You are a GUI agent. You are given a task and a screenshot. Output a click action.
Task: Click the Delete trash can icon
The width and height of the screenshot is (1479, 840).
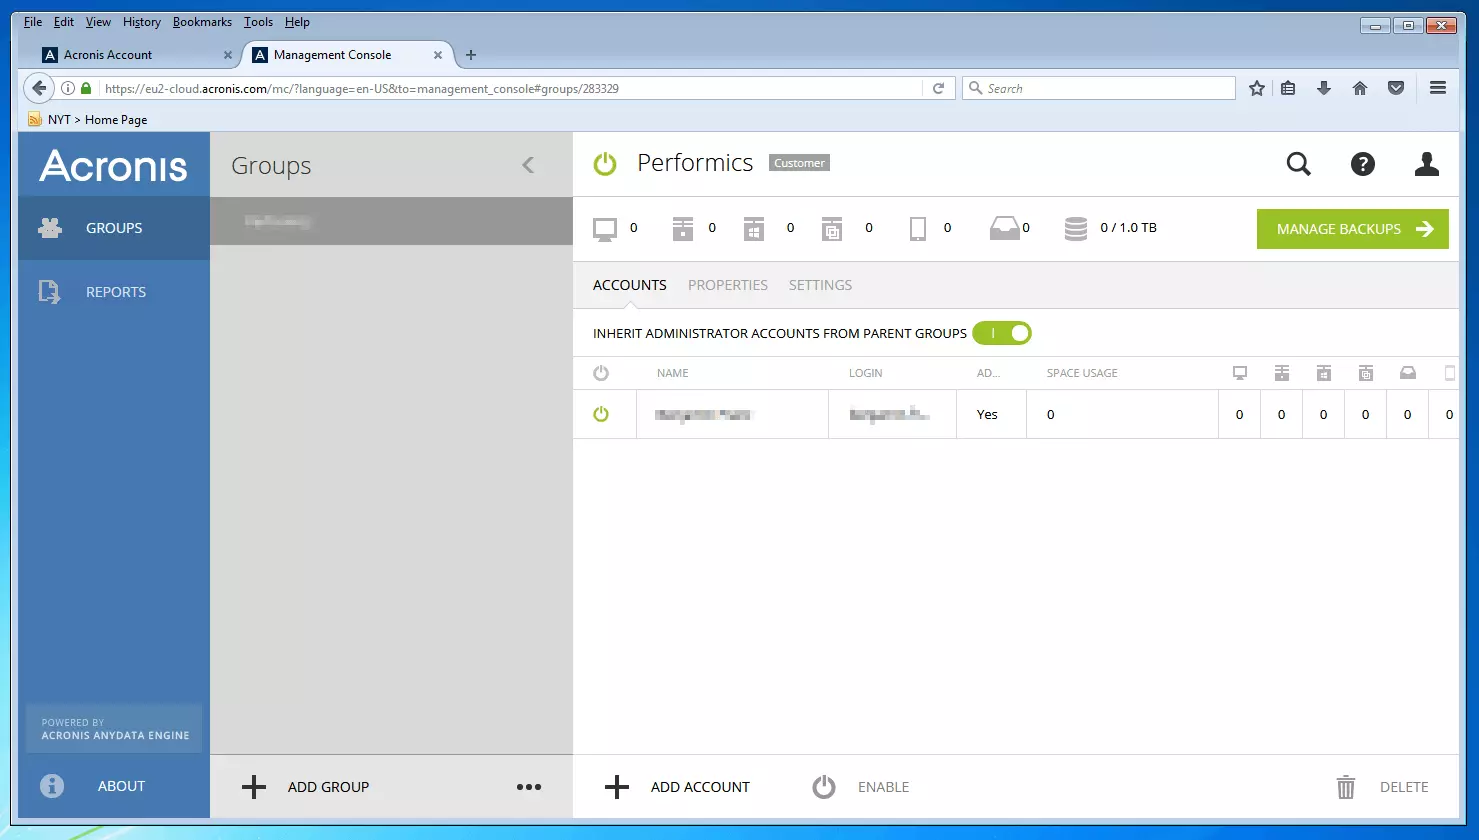(1346, 787)
